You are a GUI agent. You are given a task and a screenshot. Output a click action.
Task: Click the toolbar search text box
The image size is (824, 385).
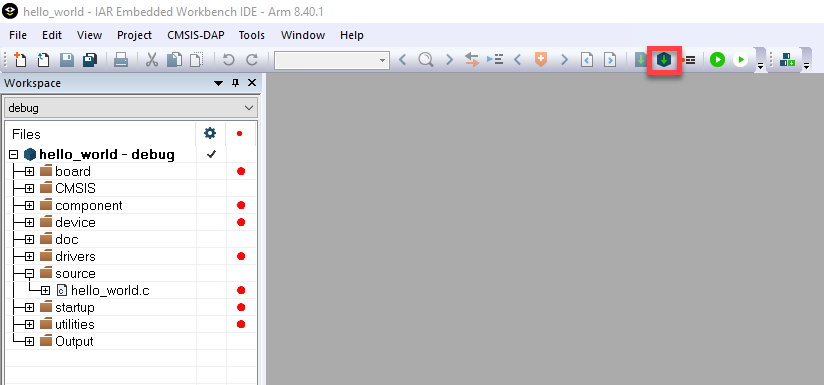tap(332, 60)
